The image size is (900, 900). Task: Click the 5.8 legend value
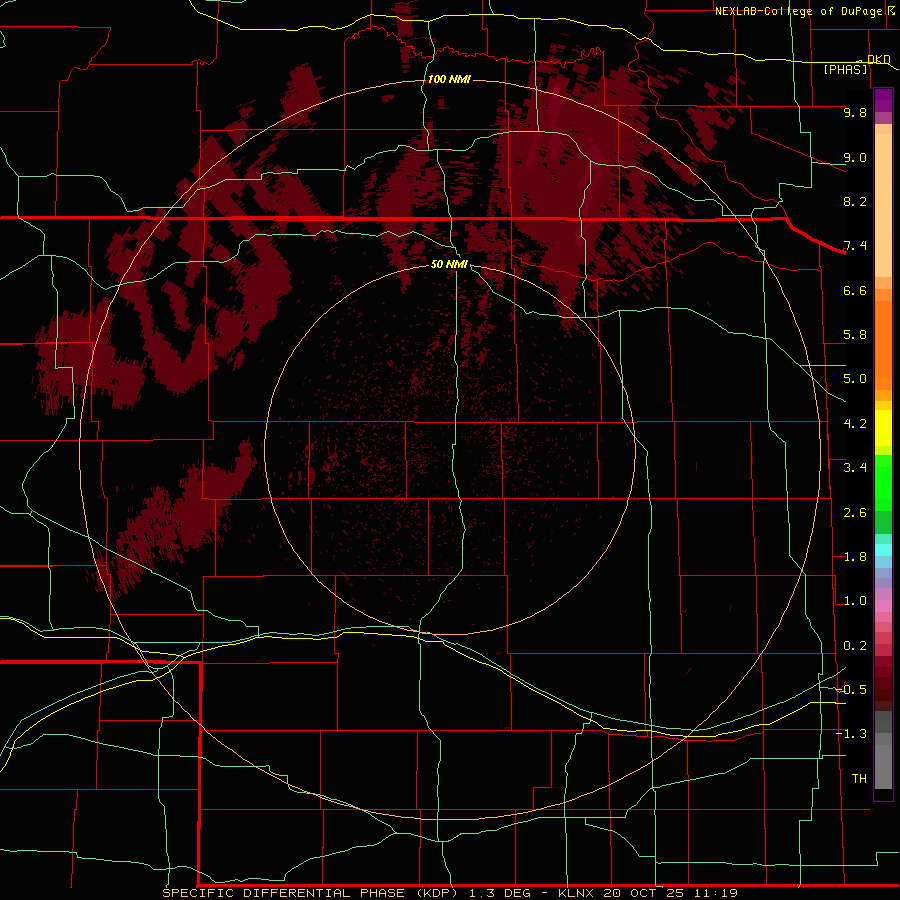click(x=855, y=335)
